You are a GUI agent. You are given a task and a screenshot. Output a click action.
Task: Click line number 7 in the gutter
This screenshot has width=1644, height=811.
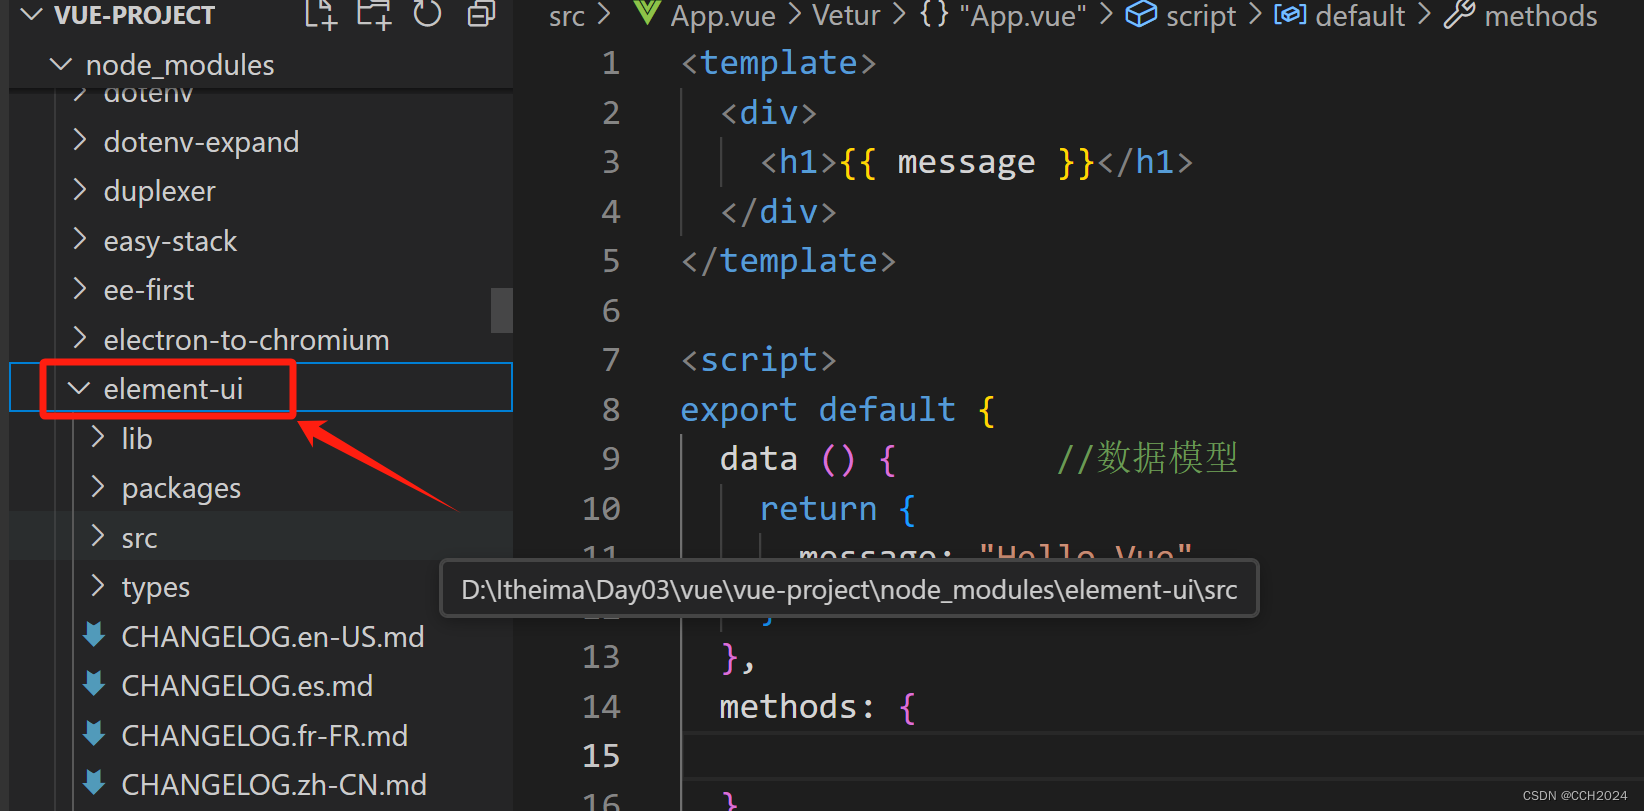coord(611,360)
